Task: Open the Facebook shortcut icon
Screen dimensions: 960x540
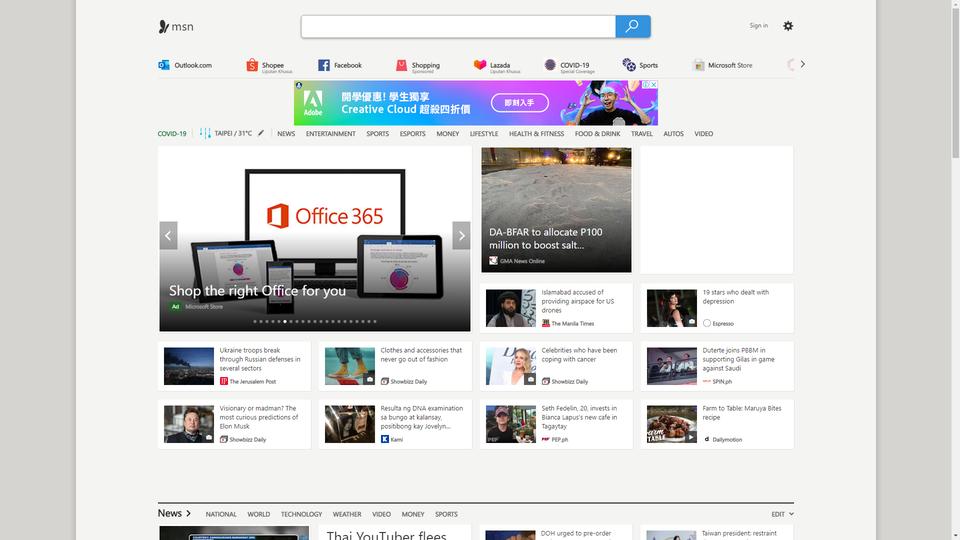Action: [324, 65]
